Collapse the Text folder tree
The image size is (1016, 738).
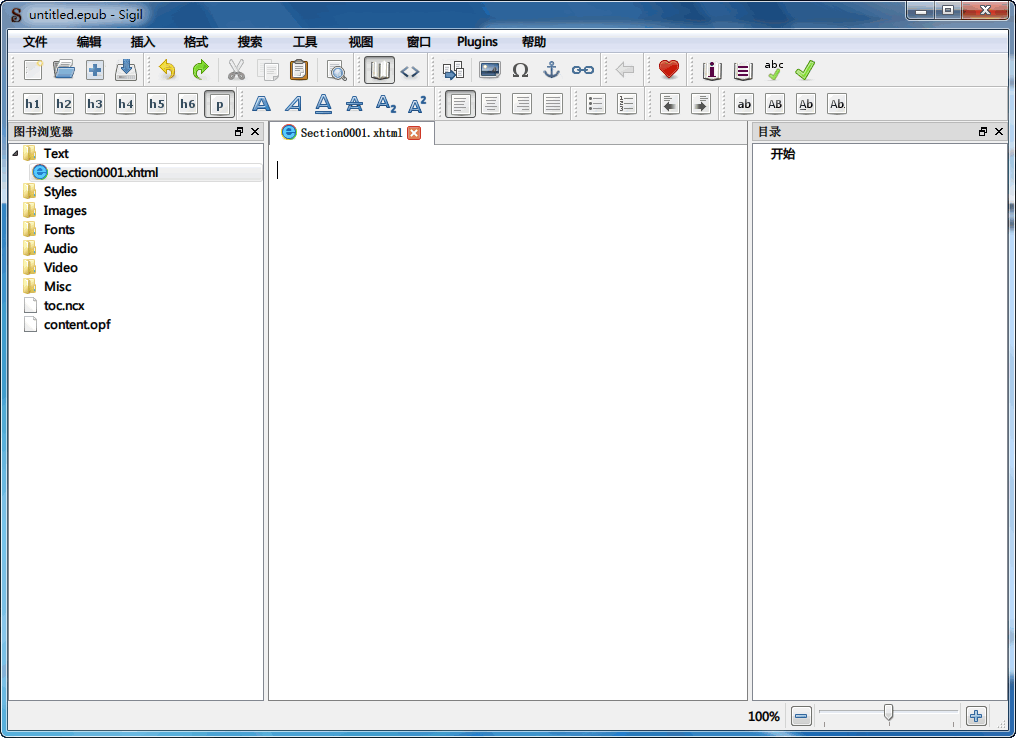pos(16,154)
